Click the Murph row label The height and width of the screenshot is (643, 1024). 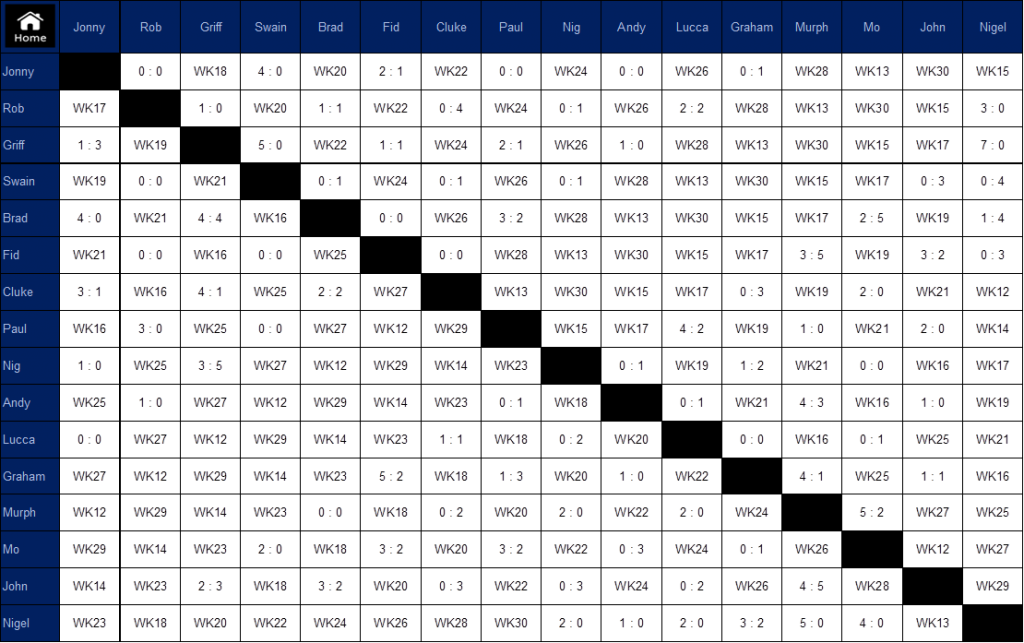coord(30,512)
